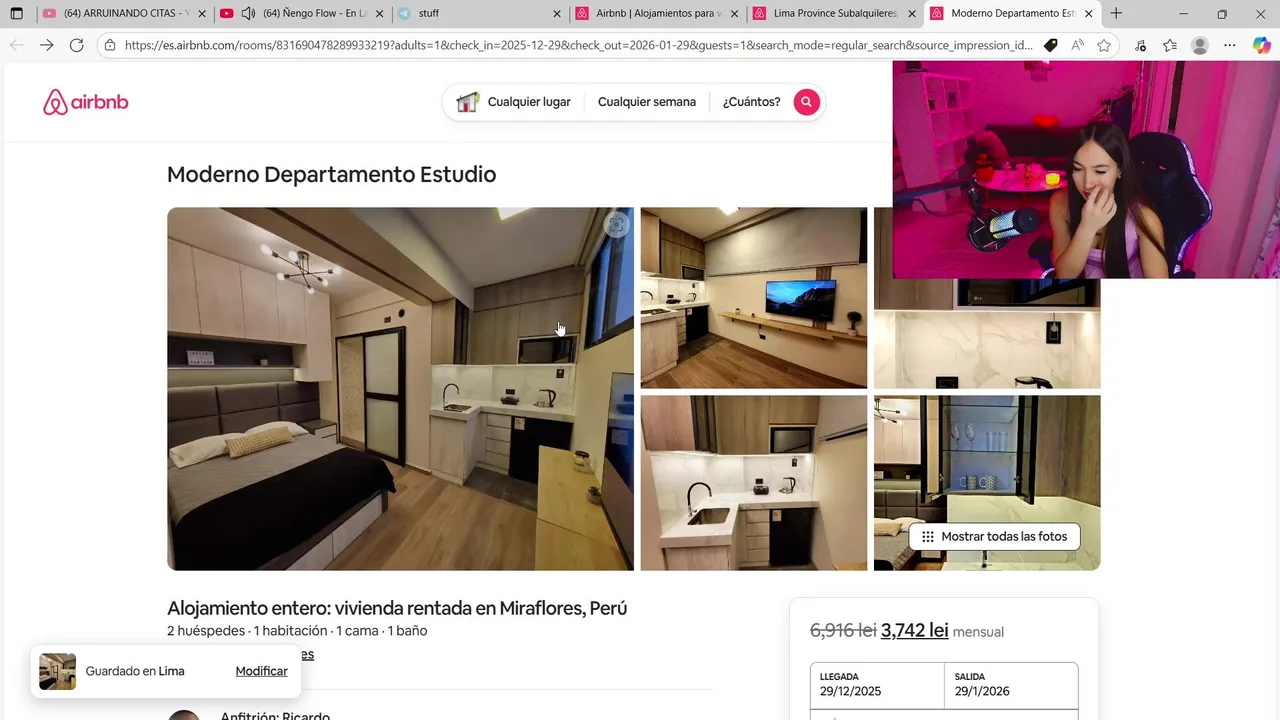Minimize the browser window
Screen dimensions: 1280x720
(x=1184, y=14)
